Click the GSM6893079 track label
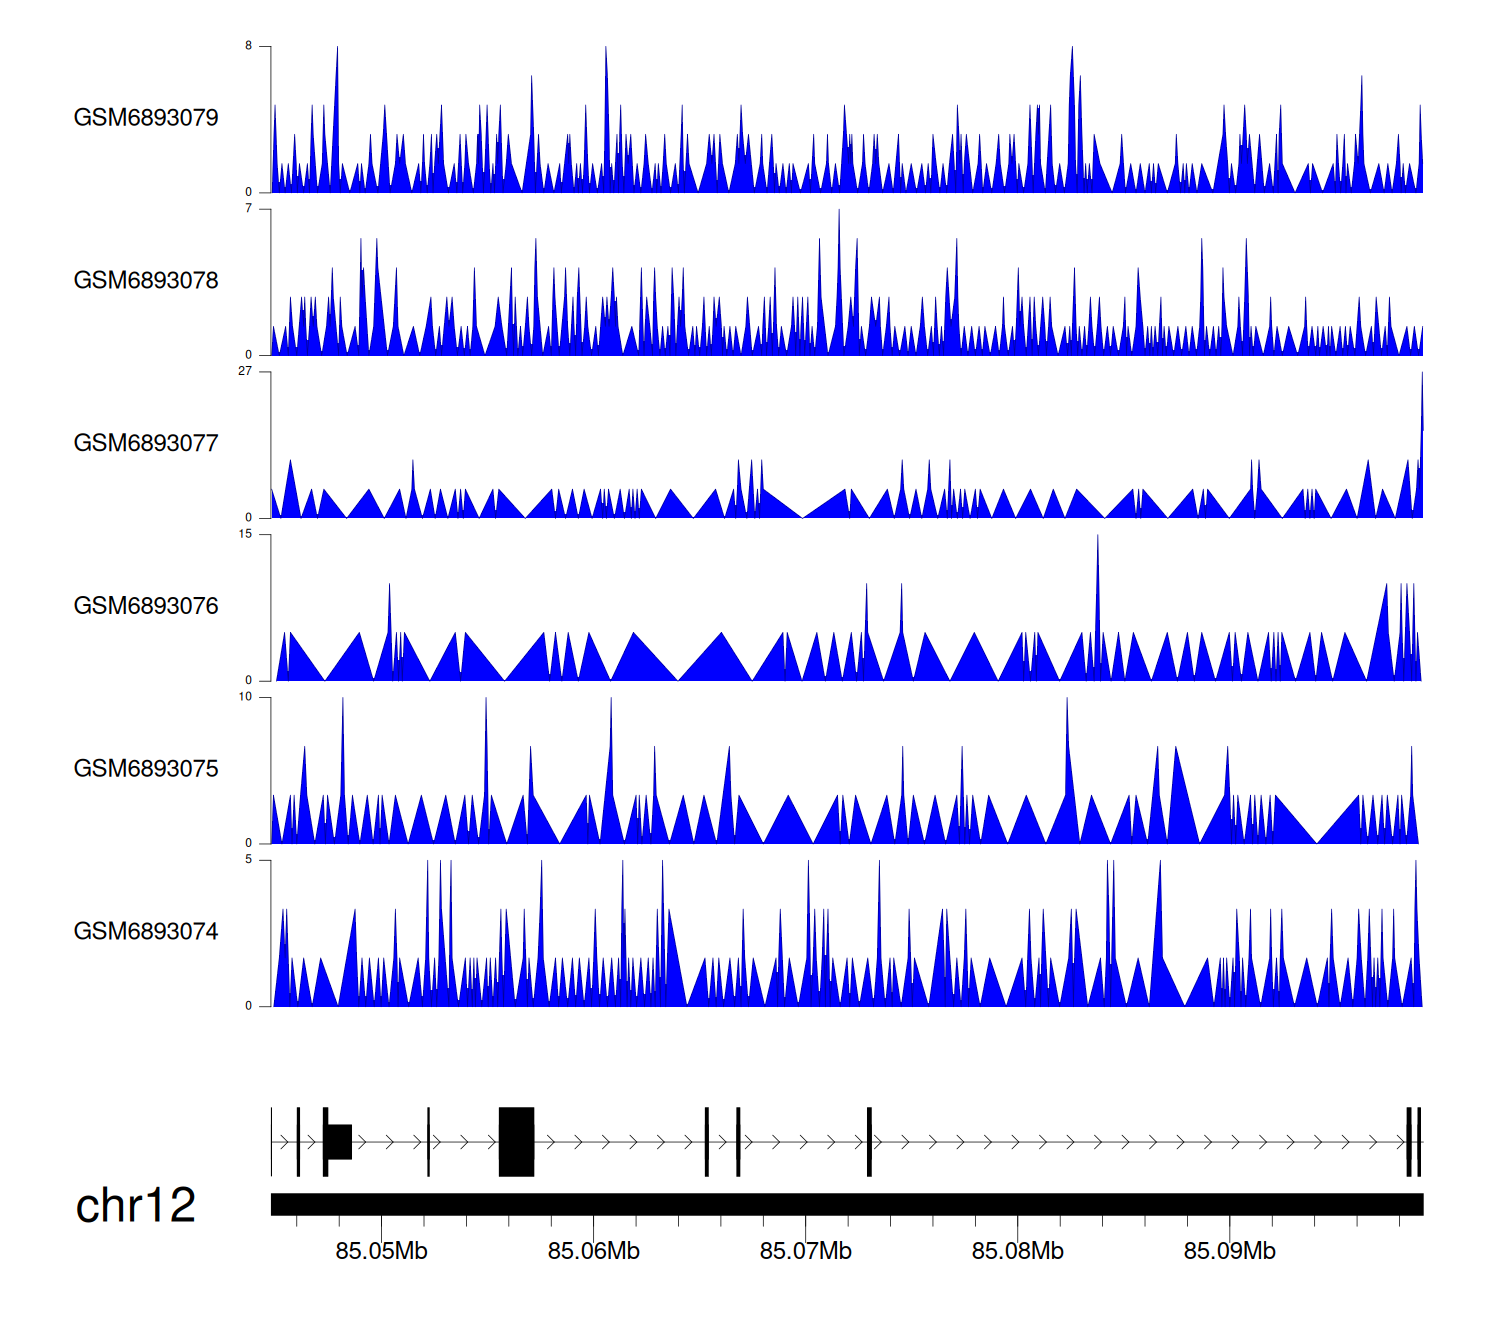Screen dimensions: 1500x1320 pyautogui.click(x=146, y=118)
